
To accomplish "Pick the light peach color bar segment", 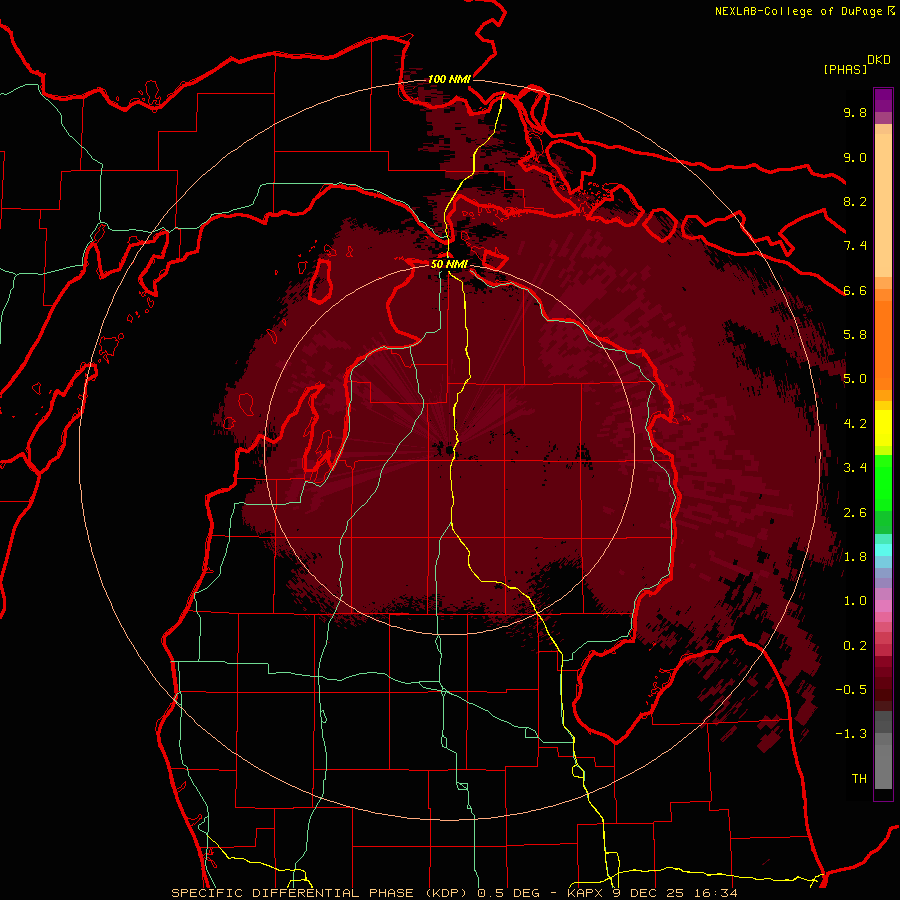I will 883,205.
